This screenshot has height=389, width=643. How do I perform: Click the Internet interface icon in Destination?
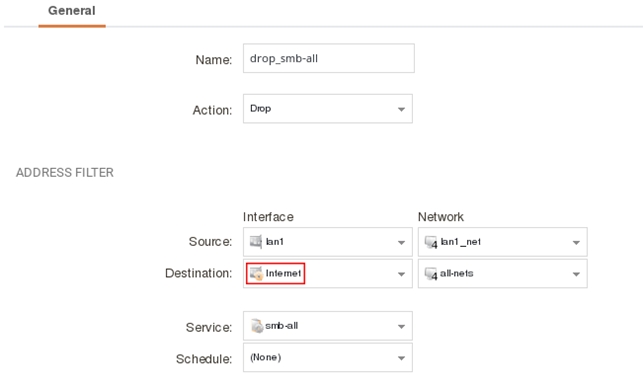pos(256,274)
